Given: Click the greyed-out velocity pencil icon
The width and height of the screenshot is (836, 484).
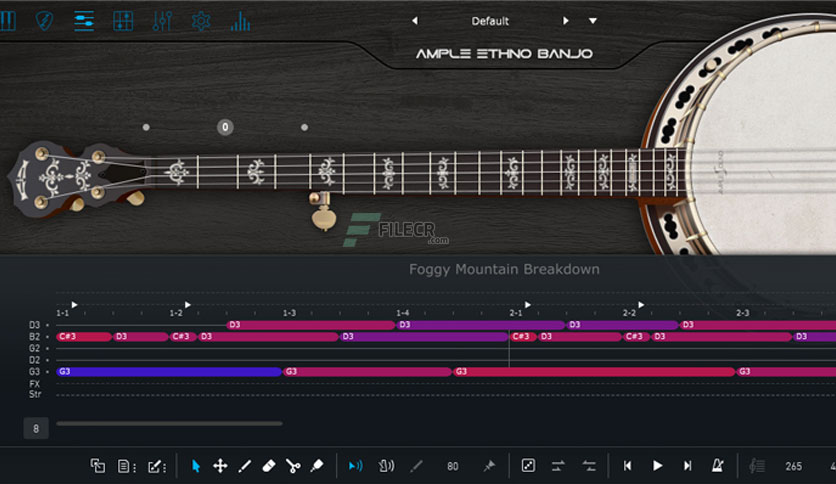Looking at the screenshot, I should click(416, 466).
